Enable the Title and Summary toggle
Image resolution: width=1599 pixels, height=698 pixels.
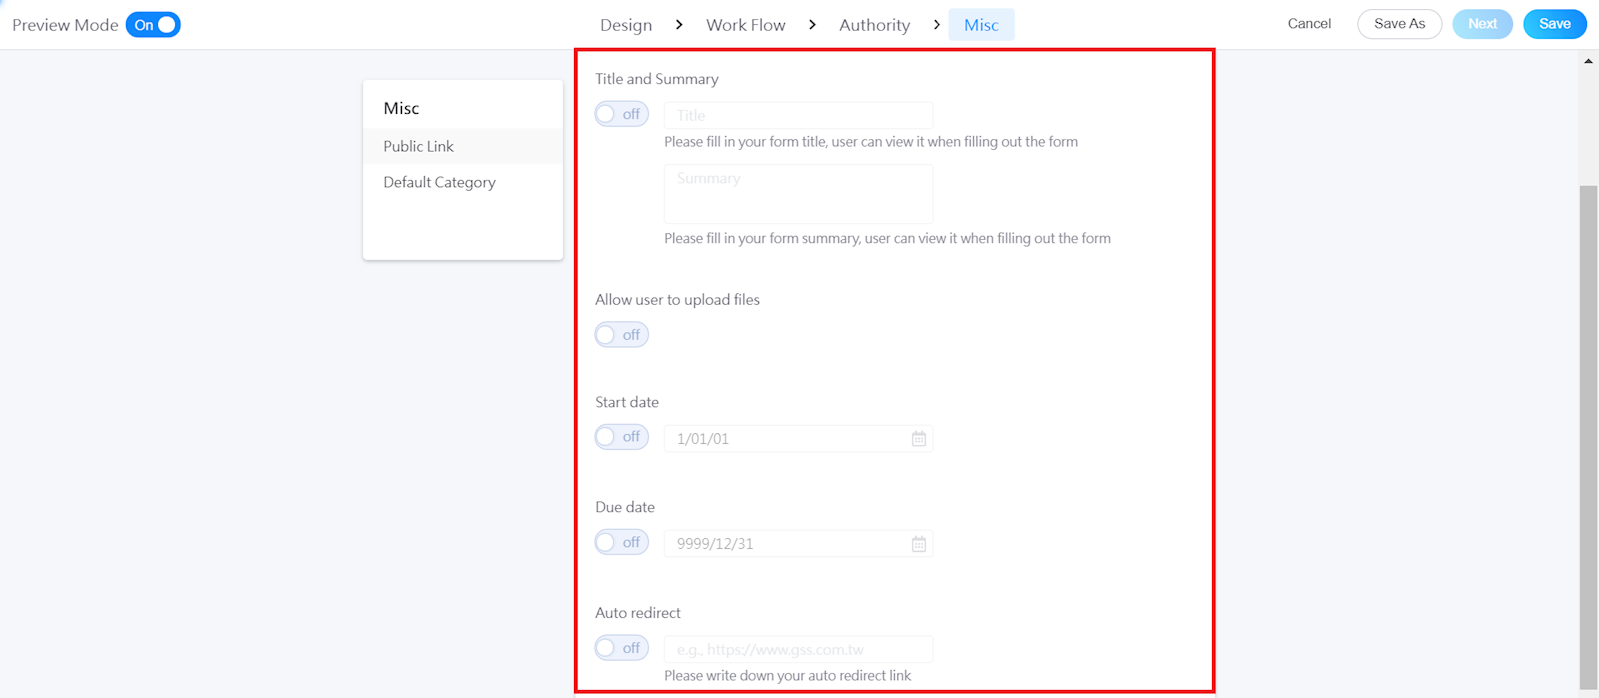point(621,114)
